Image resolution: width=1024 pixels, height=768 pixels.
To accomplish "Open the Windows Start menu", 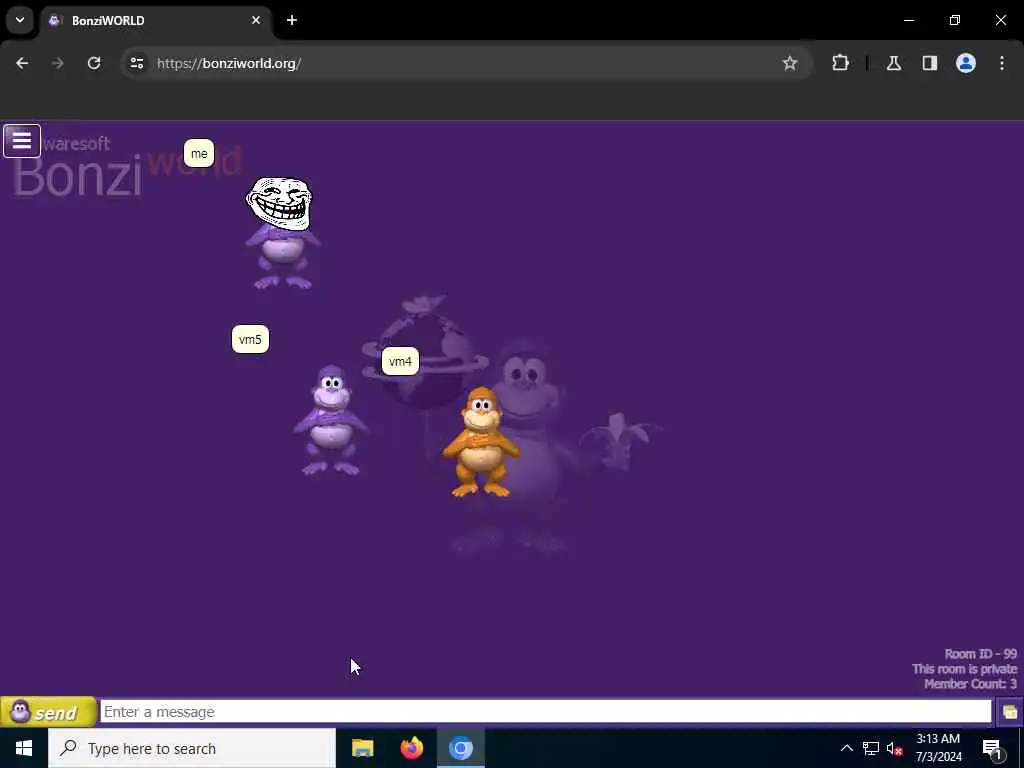I will click(x=24, y=748).
